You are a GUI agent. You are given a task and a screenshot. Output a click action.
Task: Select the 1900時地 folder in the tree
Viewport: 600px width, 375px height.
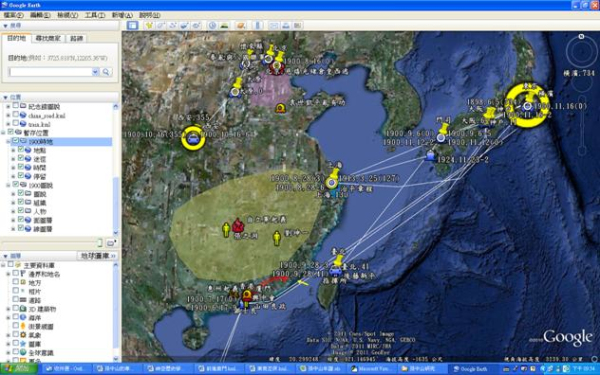(x=41, y=142)
